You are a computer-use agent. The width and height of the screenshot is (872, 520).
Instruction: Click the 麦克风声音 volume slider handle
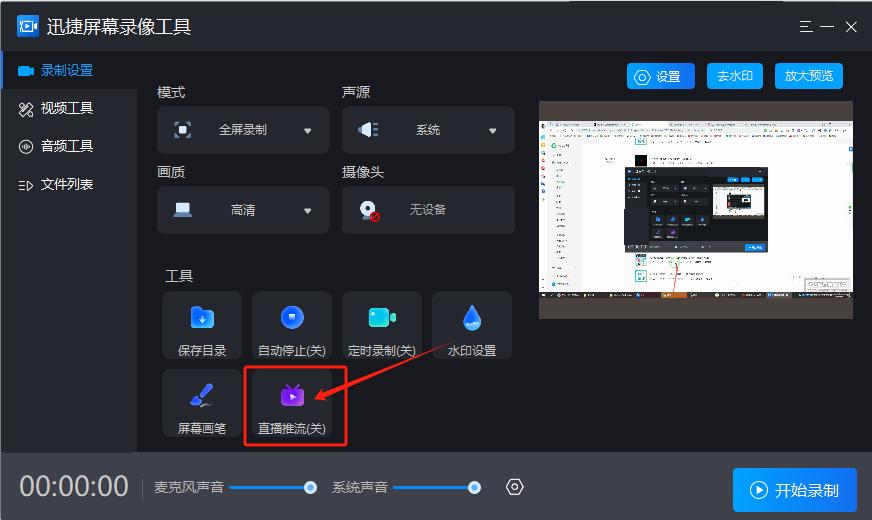[310, 488]
